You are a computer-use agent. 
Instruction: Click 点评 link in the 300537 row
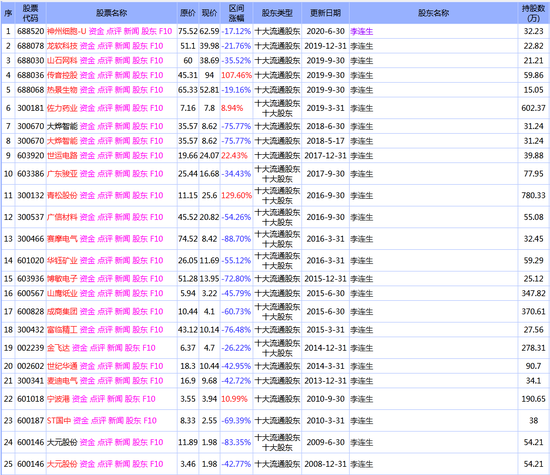click(x=105, y=218)
